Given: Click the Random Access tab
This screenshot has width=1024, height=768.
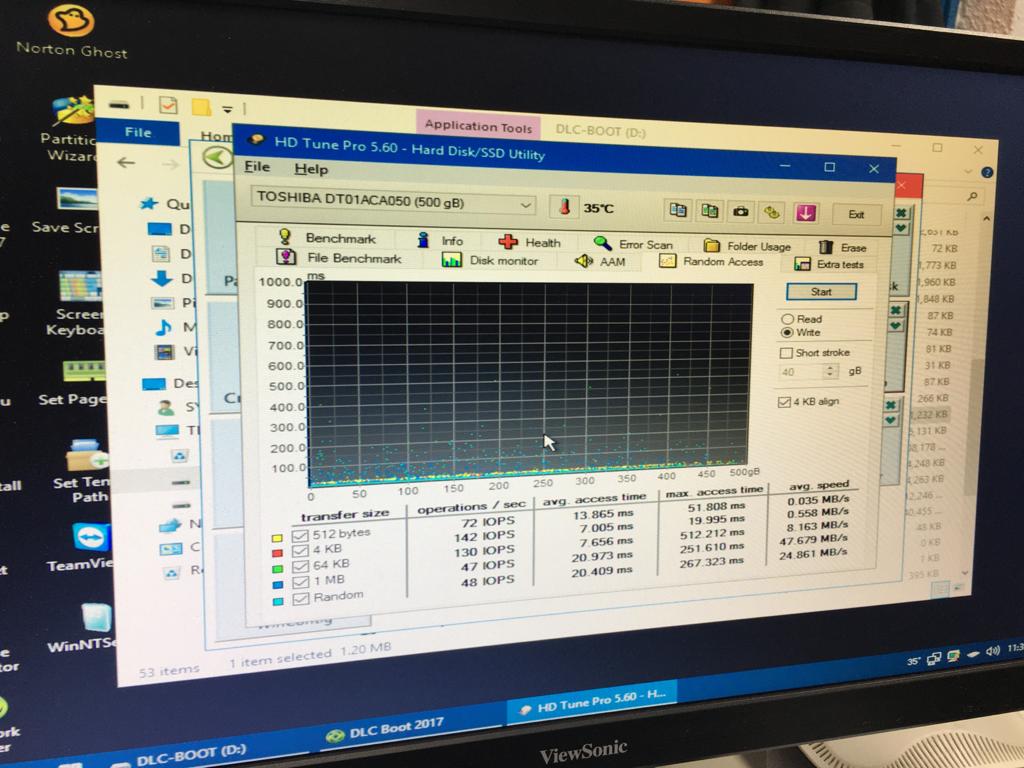Looking at the screenshot, I should tap(711, 262).
